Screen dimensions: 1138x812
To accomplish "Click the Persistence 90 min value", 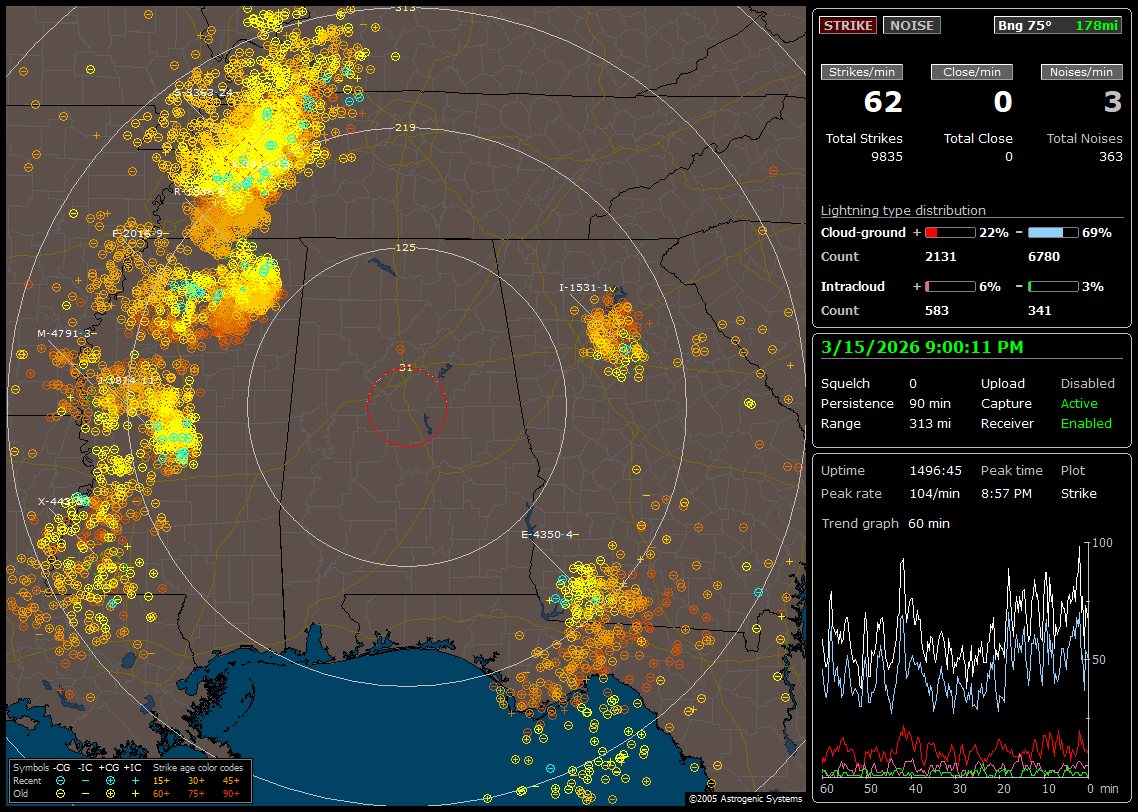I will tap(929, 403).
